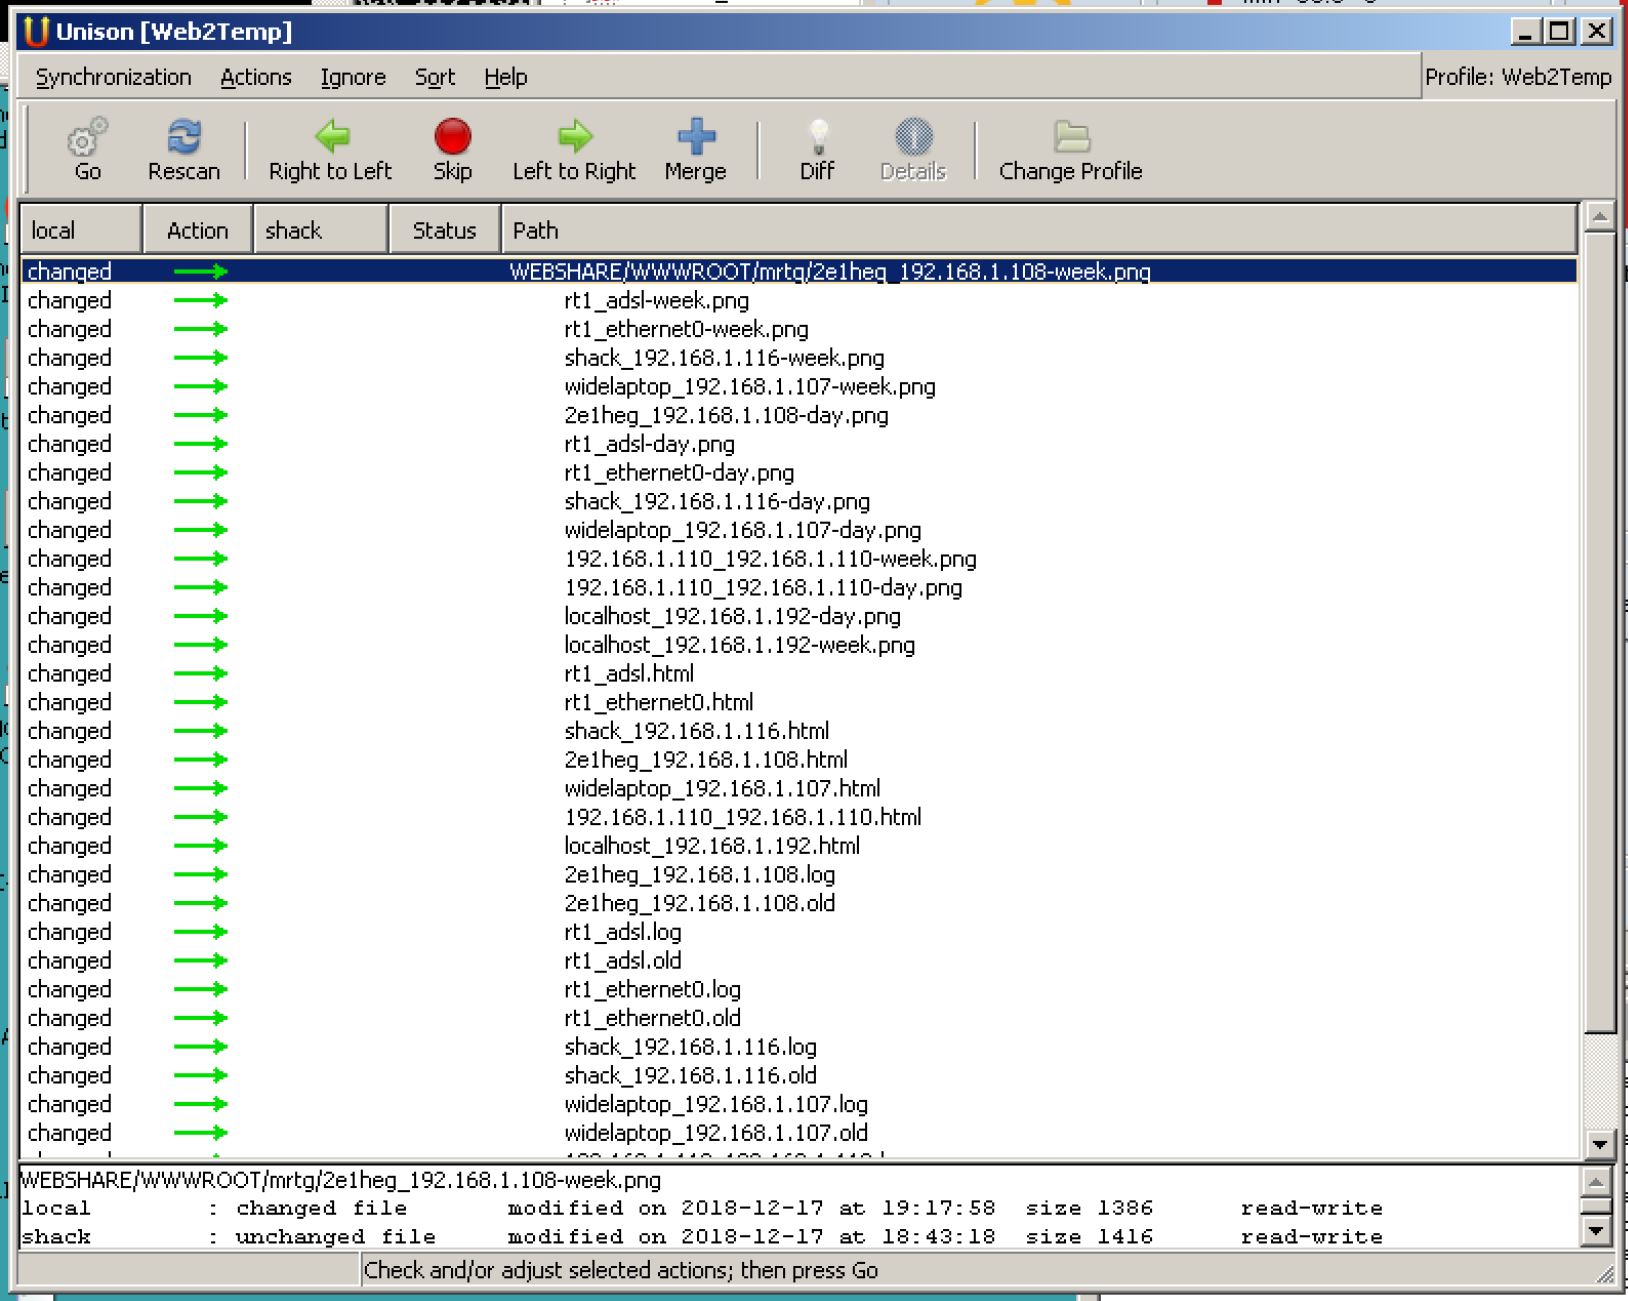Screen dimensions: 1628x1301
Task: Click the Rescan refresh icon
Action: pos(184,136)
